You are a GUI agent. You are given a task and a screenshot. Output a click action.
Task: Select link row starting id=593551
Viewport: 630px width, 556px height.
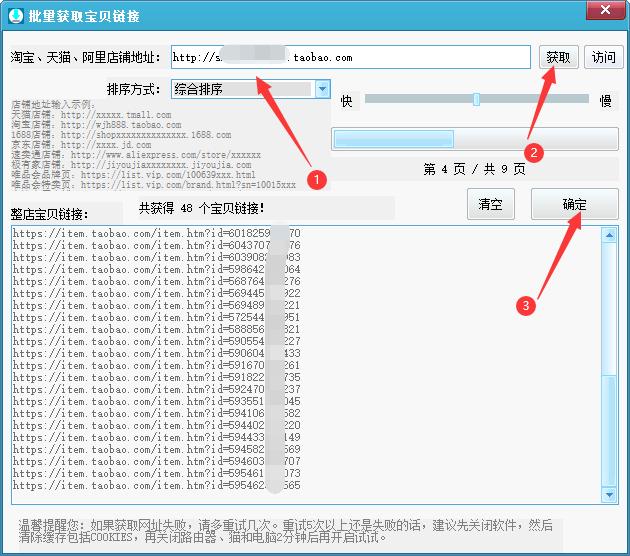(156, 401)
